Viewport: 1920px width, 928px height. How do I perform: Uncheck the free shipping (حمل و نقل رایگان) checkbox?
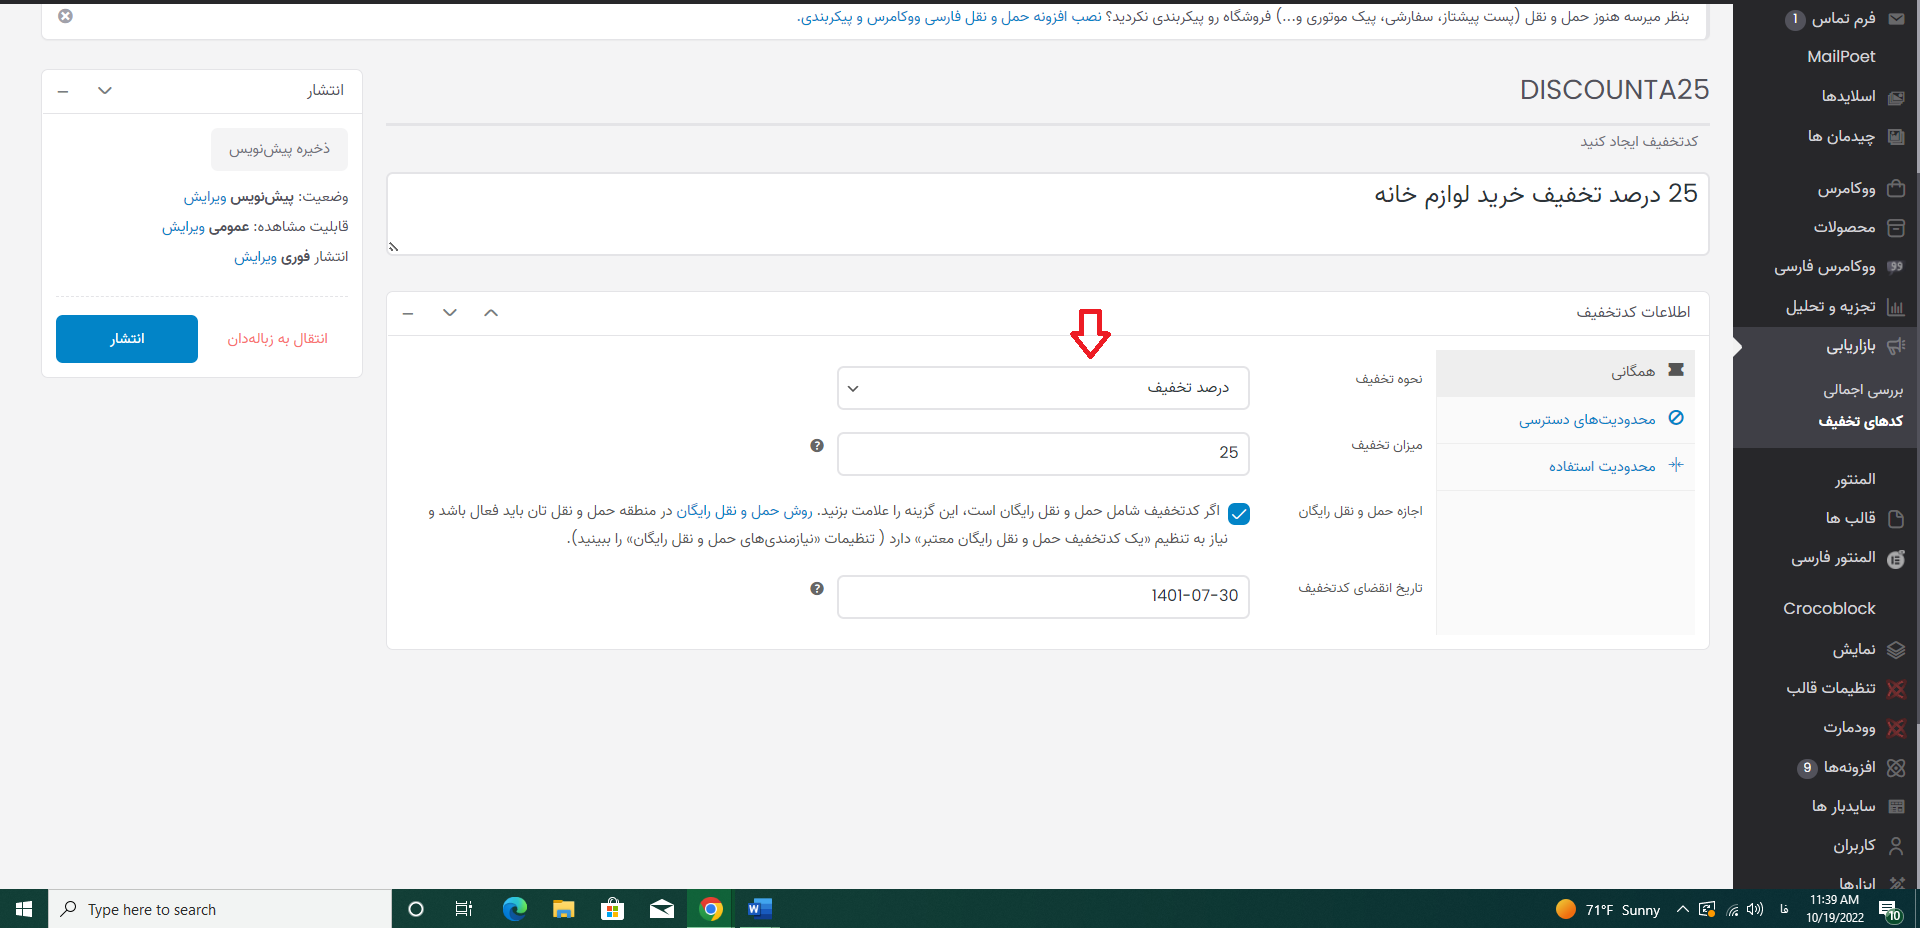(1239, 514)
